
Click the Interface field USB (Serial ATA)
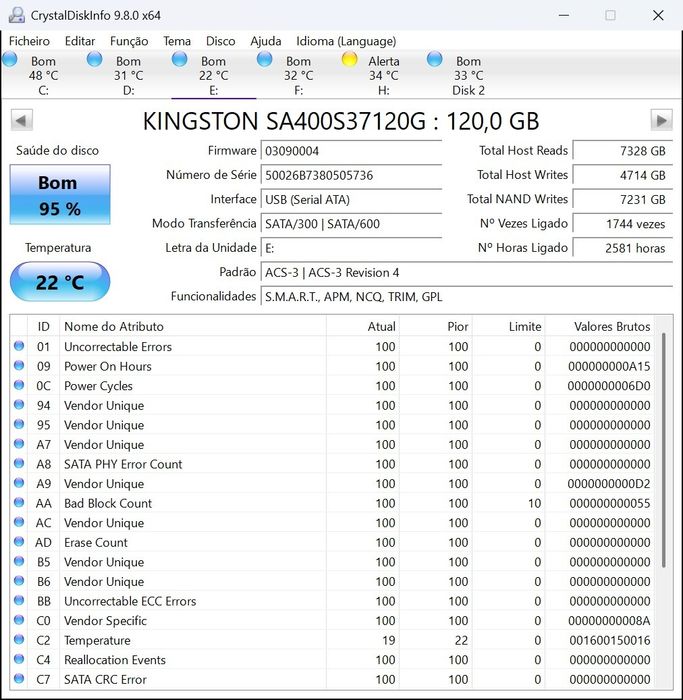351,200
